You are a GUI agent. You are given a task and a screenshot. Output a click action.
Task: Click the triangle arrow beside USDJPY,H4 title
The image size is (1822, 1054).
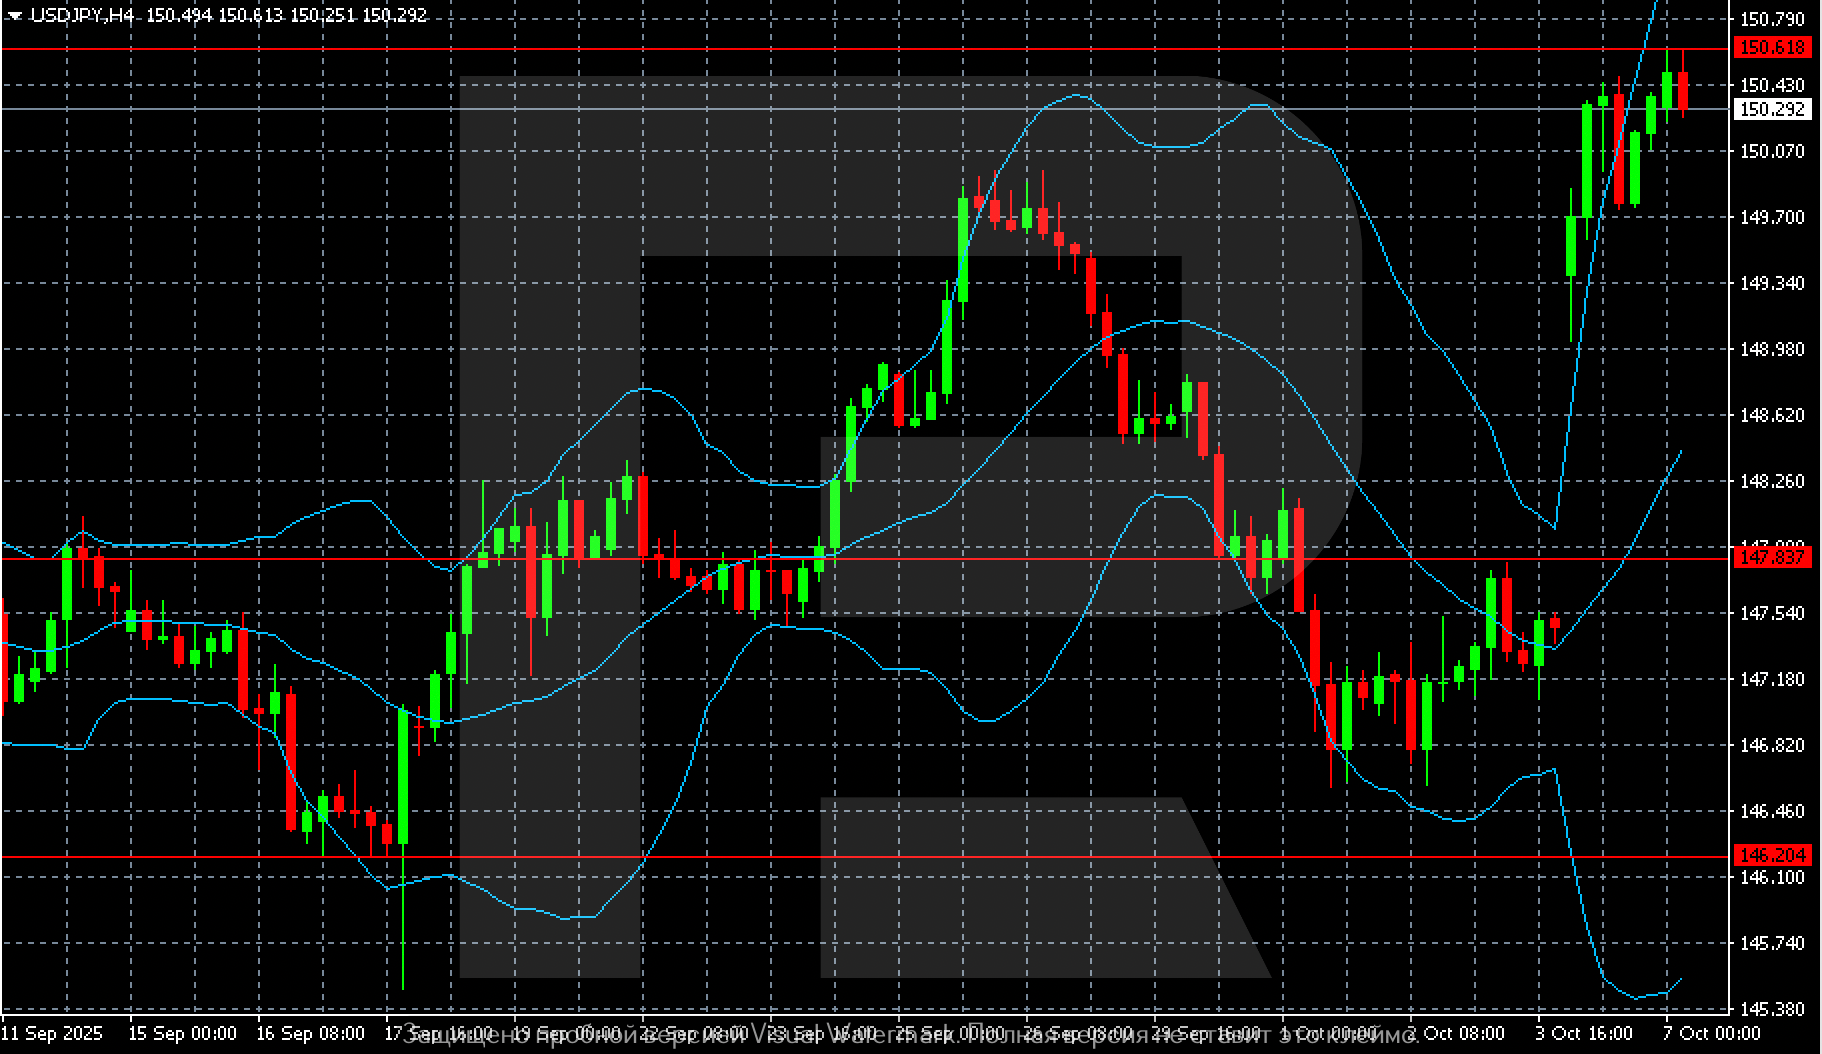point(14,15)
